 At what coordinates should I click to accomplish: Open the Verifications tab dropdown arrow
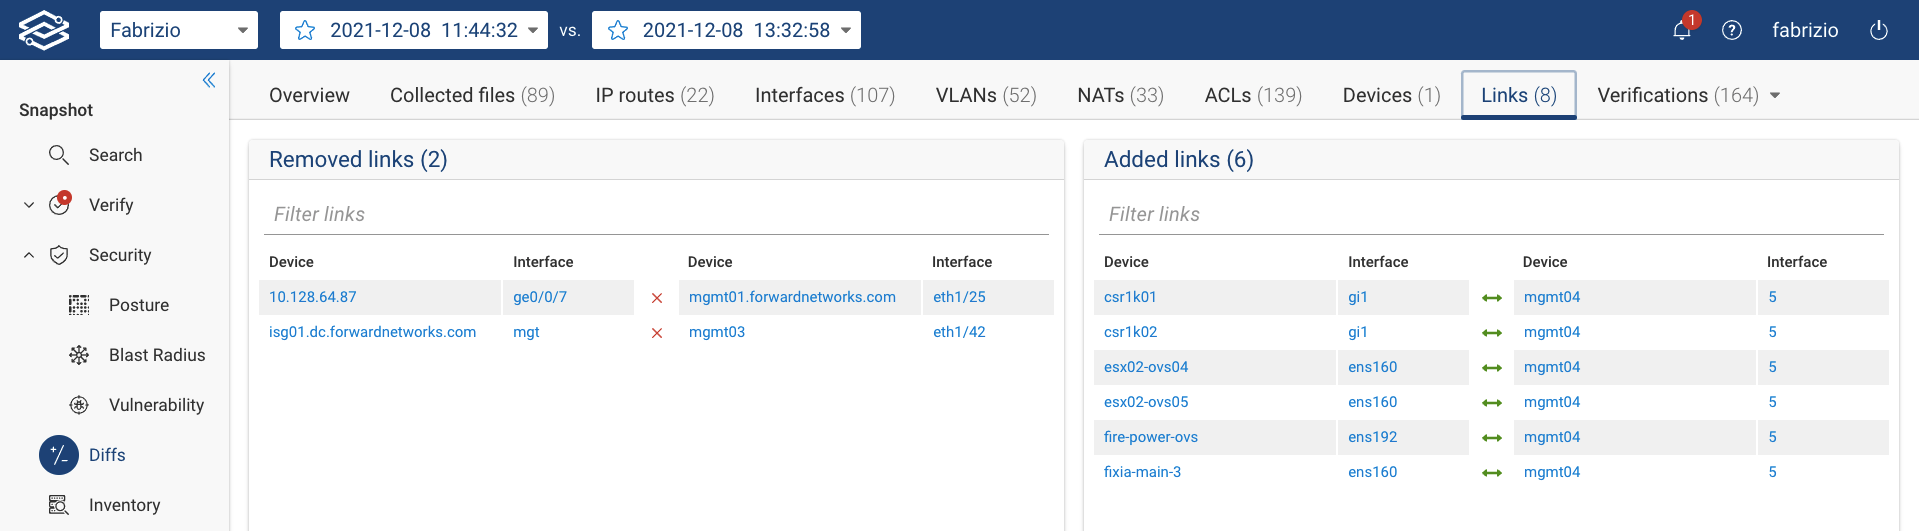1775,96
